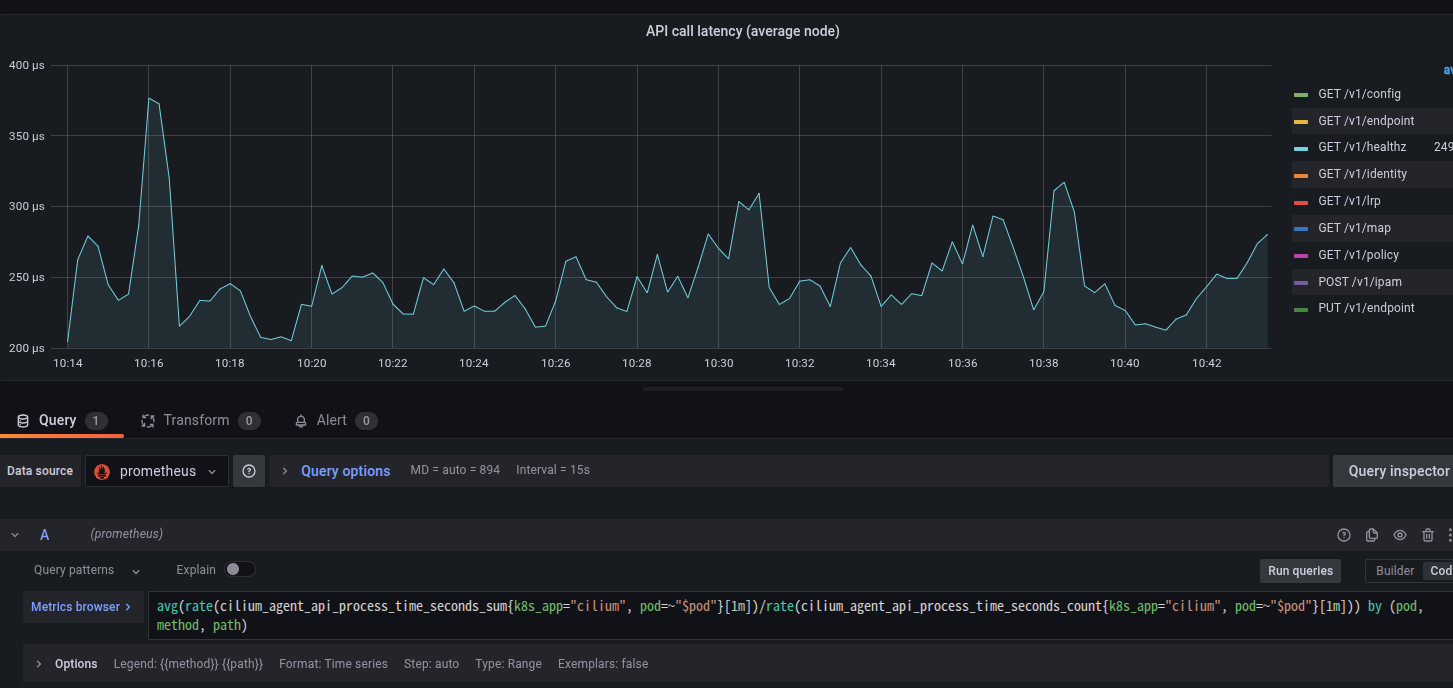Switch the query editor to Code mode
The height and width of the screenshot is (688, 1453).
tap(1440, 570)
